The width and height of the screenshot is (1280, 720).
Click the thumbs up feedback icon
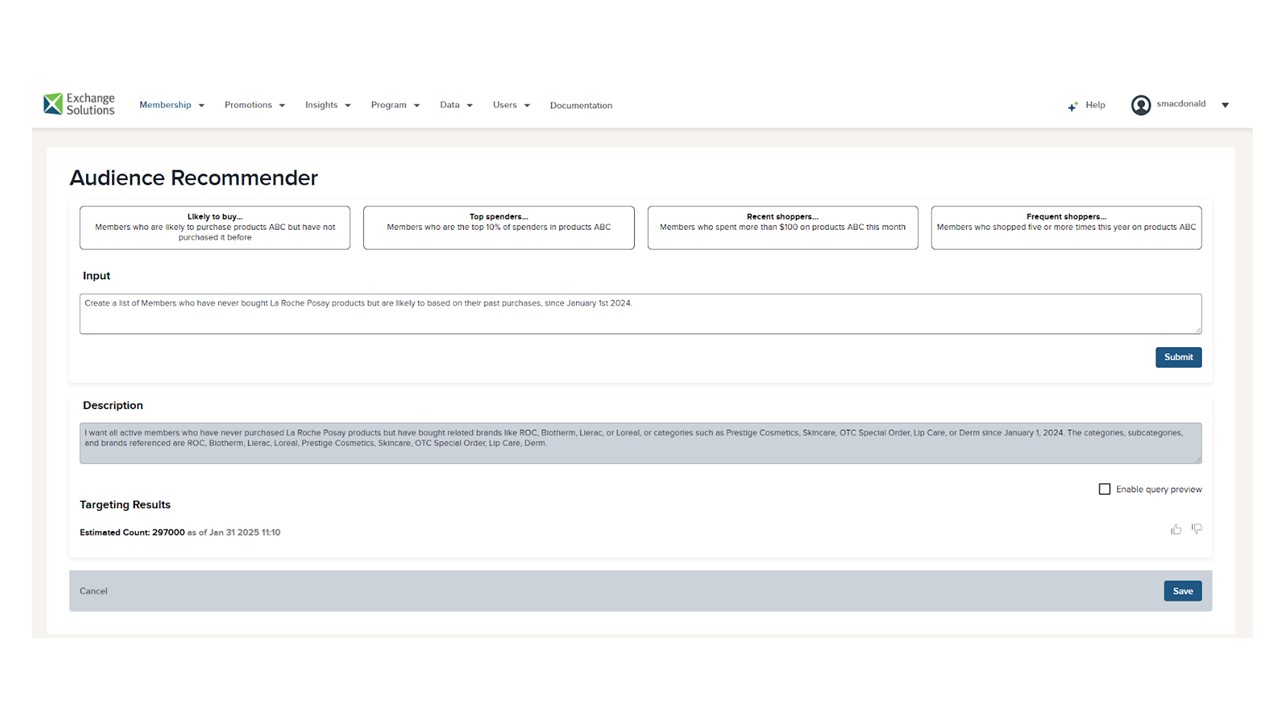click(1176, 529)
